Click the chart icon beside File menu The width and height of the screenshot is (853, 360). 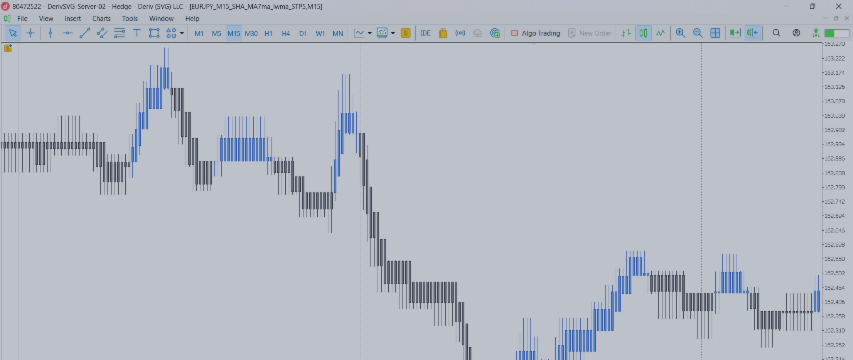click(7, 18)
